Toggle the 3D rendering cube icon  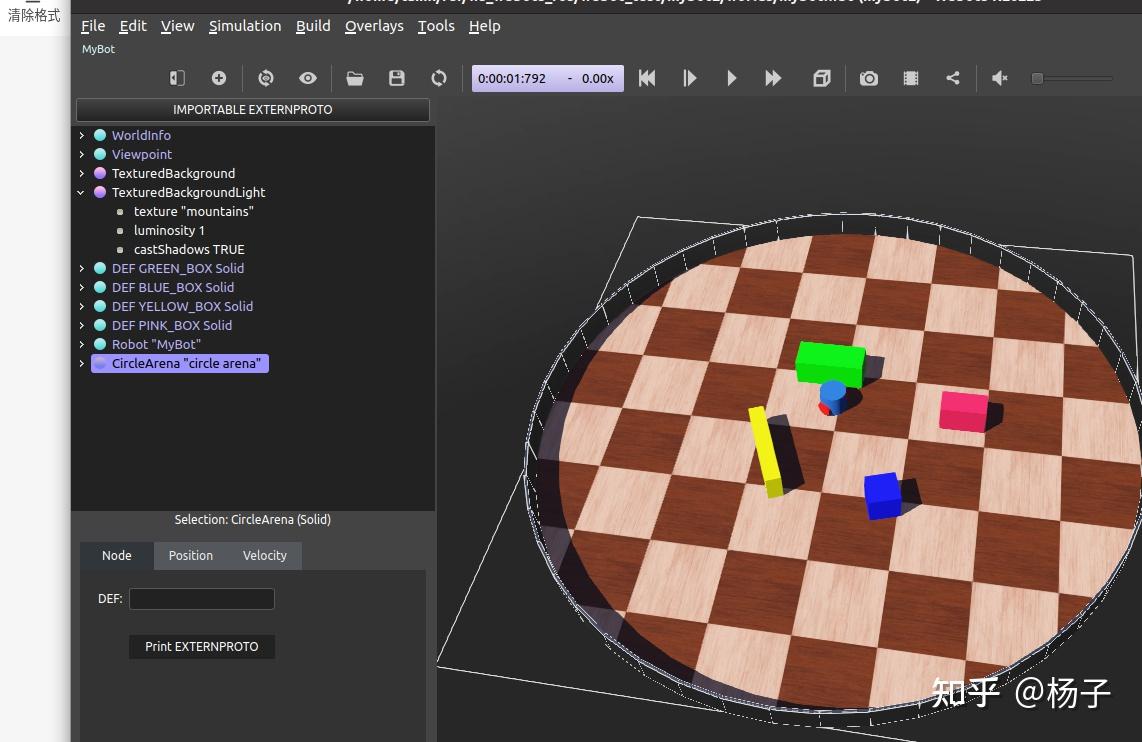click(x=822, y=78)
